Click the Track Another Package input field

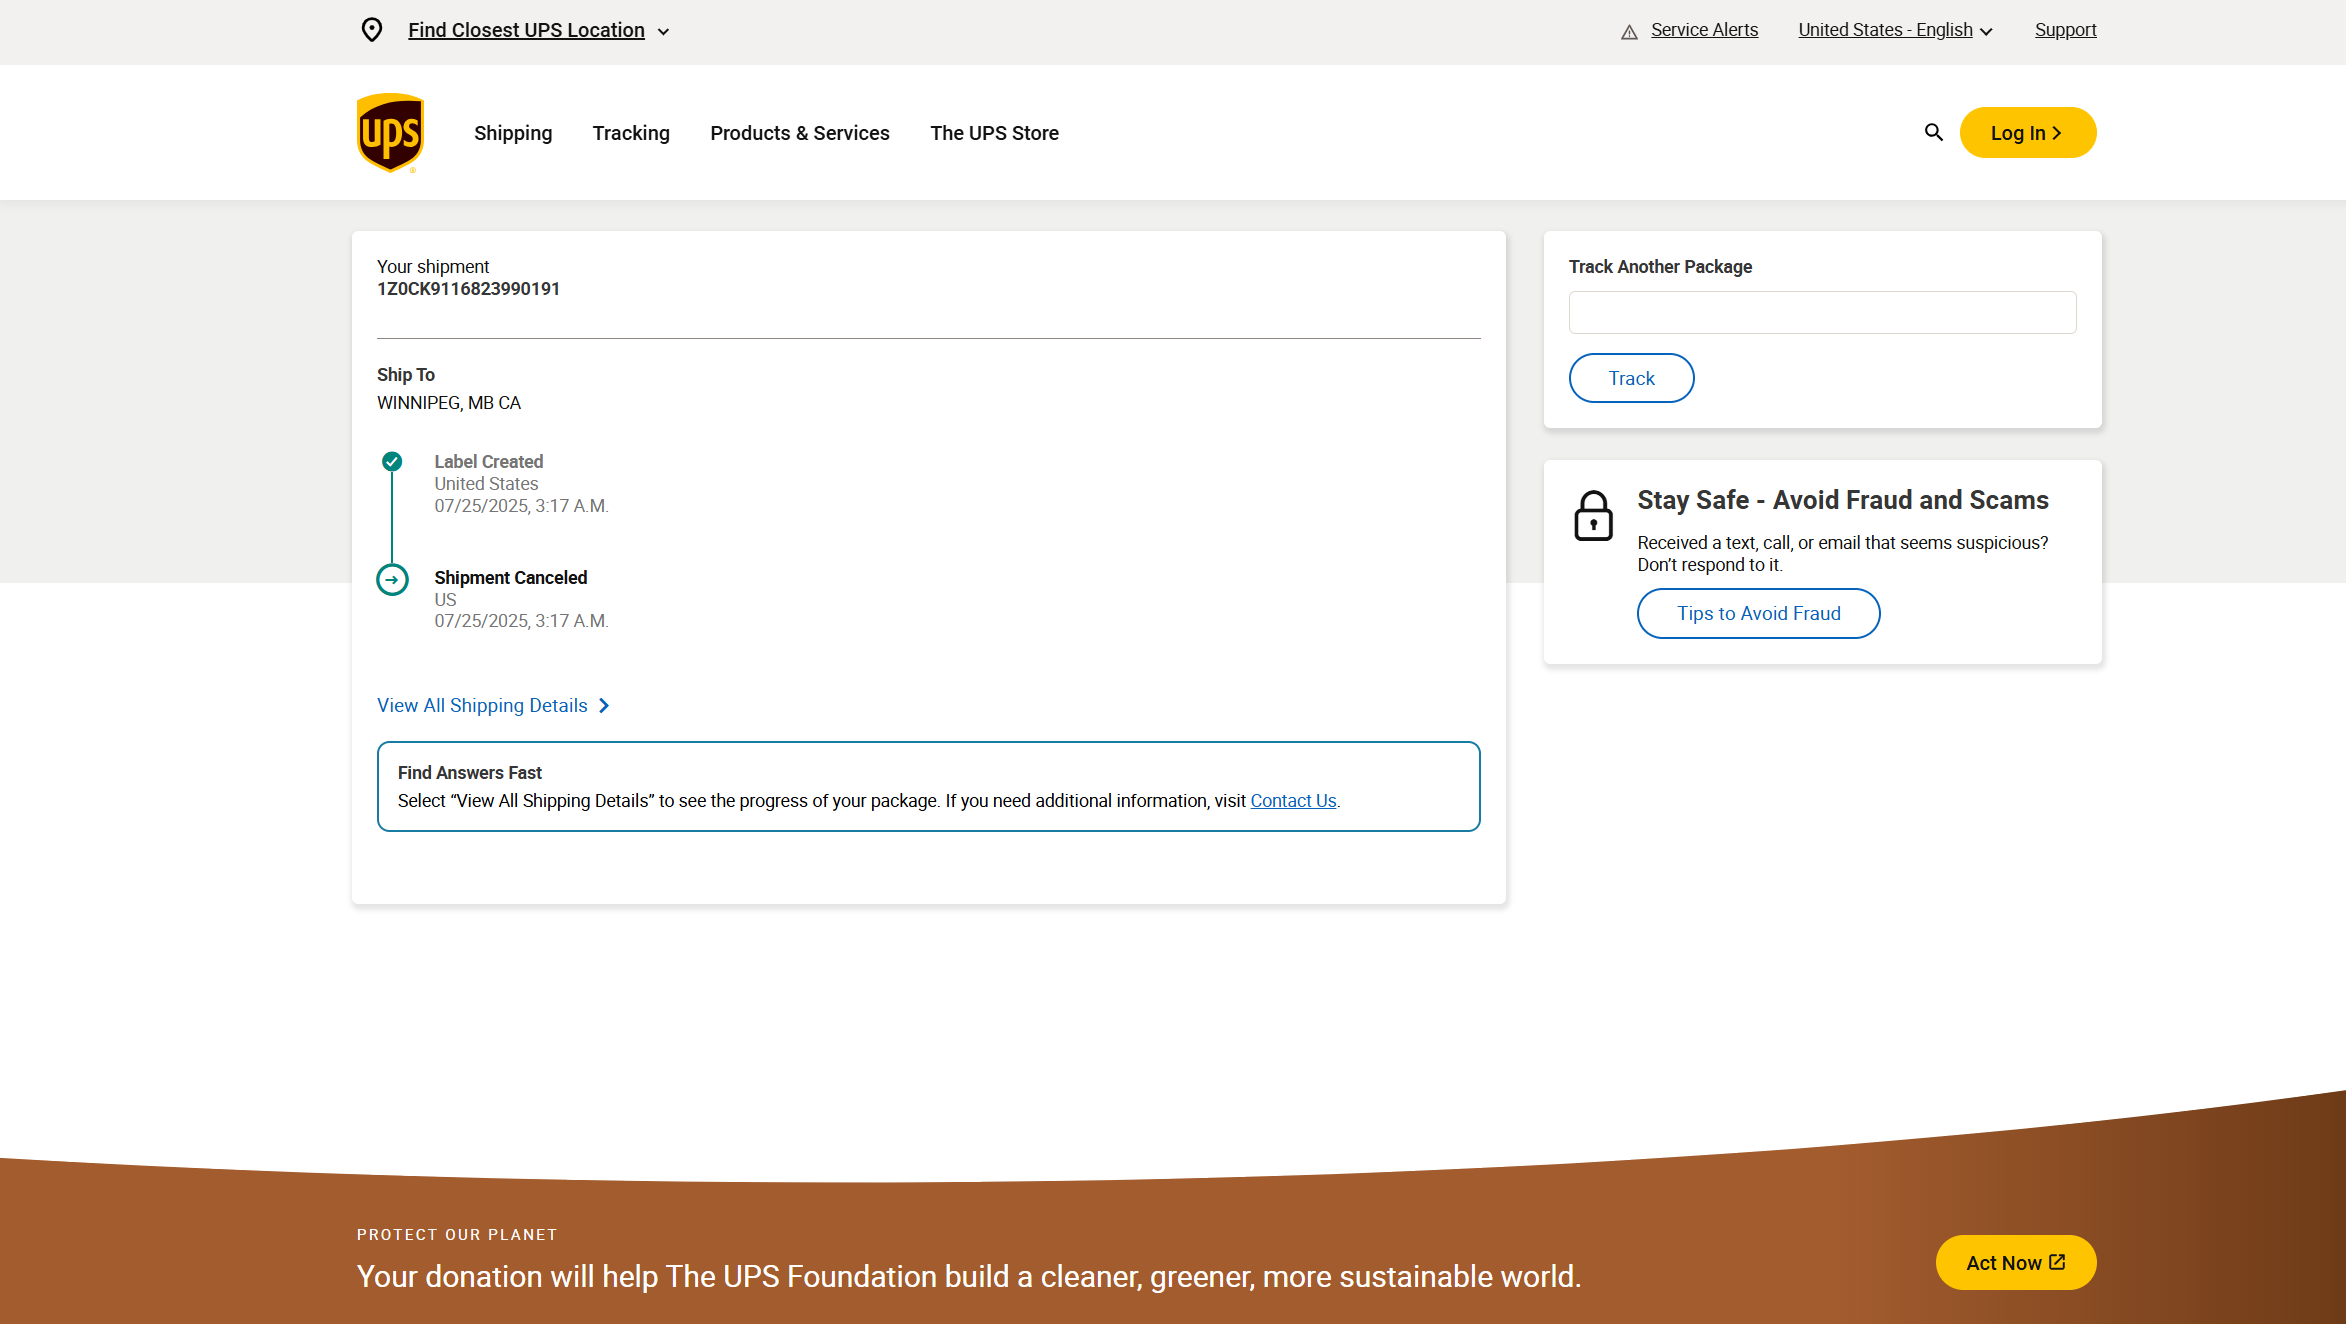[x=1822, y=312]
